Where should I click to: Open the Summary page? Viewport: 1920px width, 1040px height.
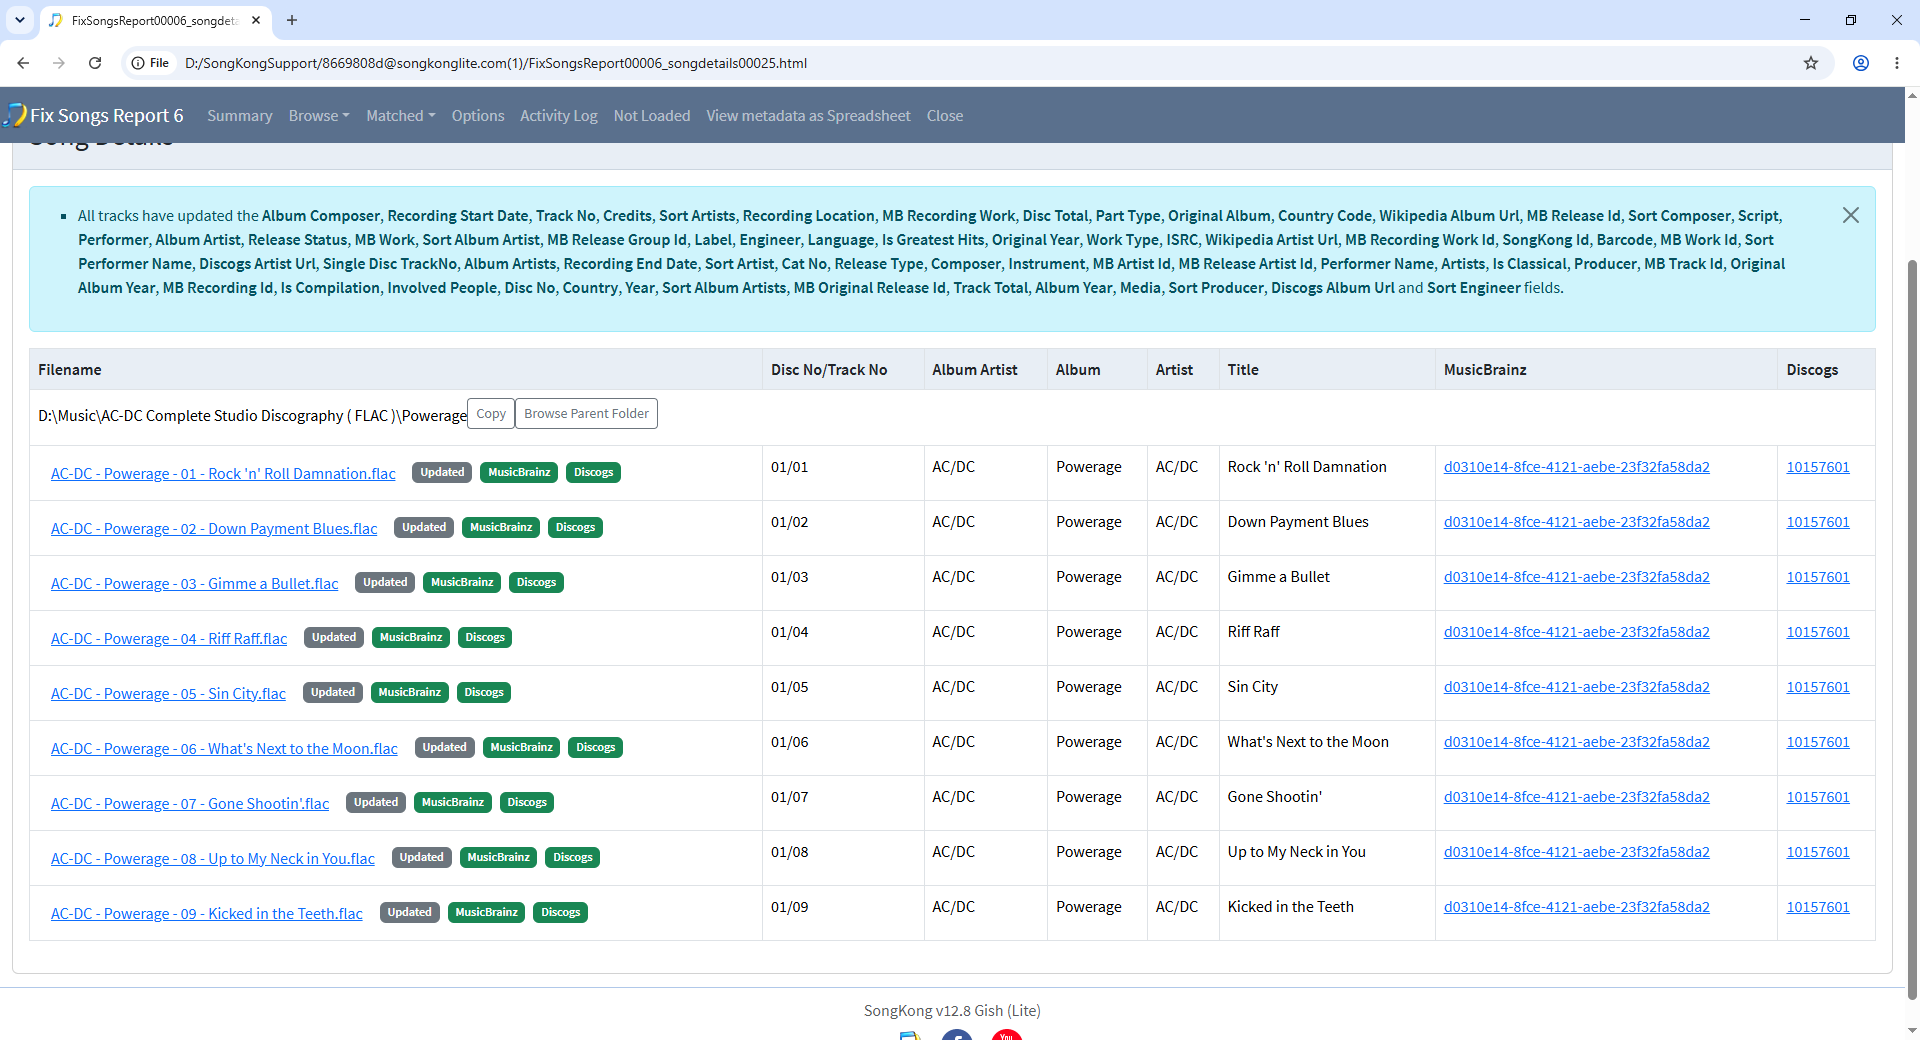(240, 116)
